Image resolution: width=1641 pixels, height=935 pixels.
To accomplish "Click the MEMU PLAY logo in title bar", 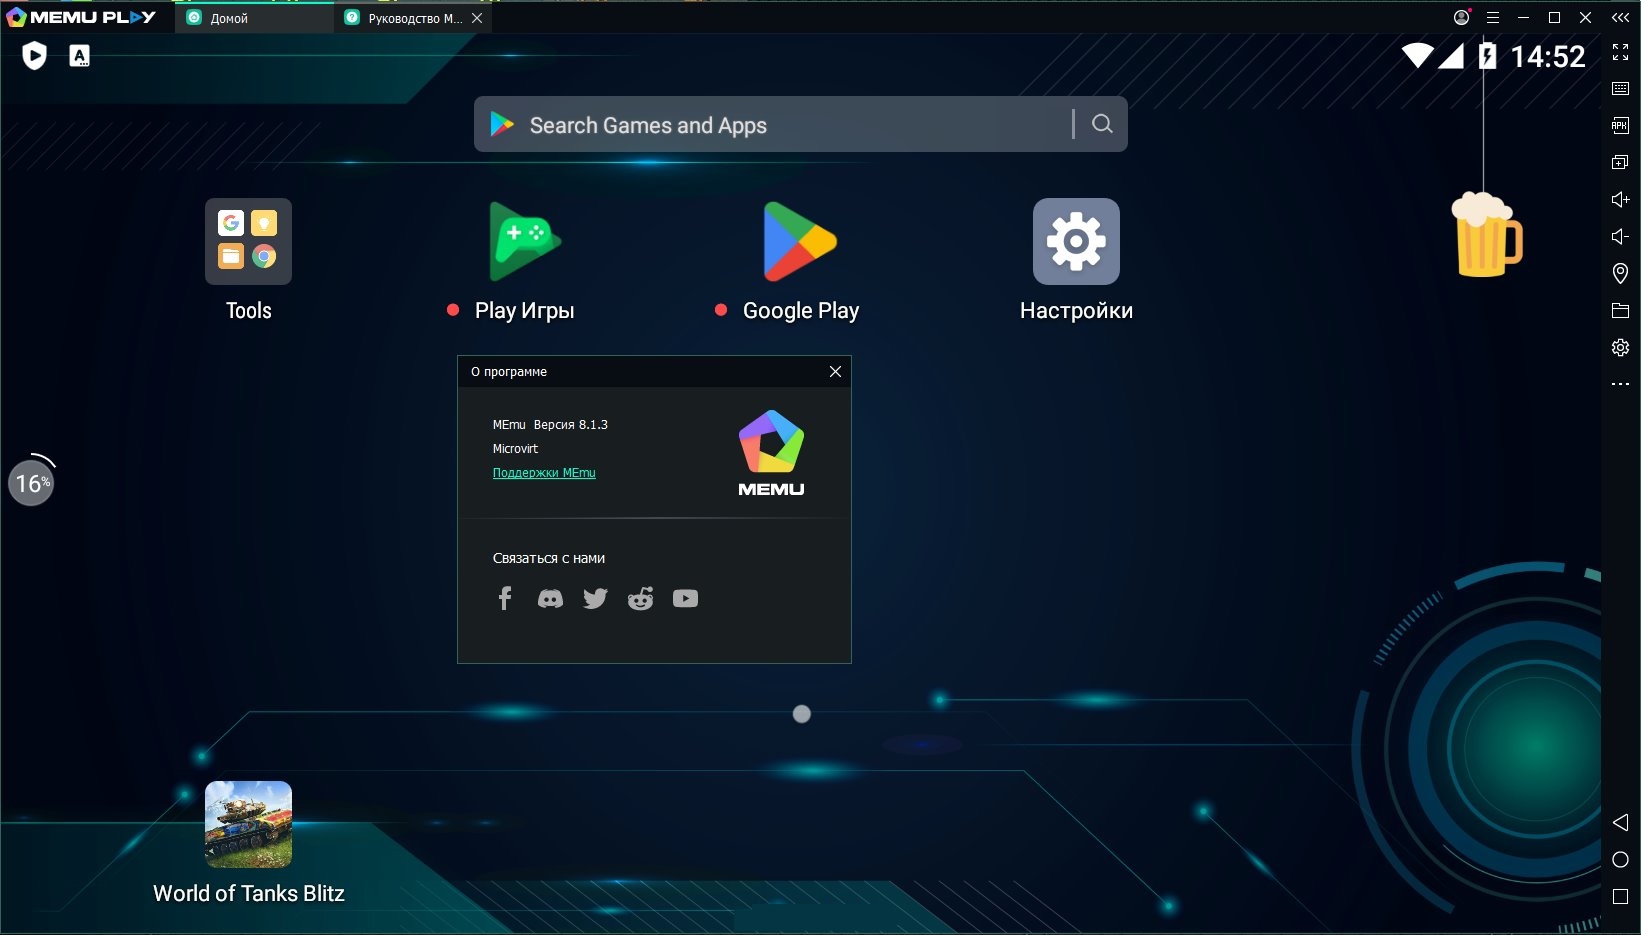I will 82,17.
